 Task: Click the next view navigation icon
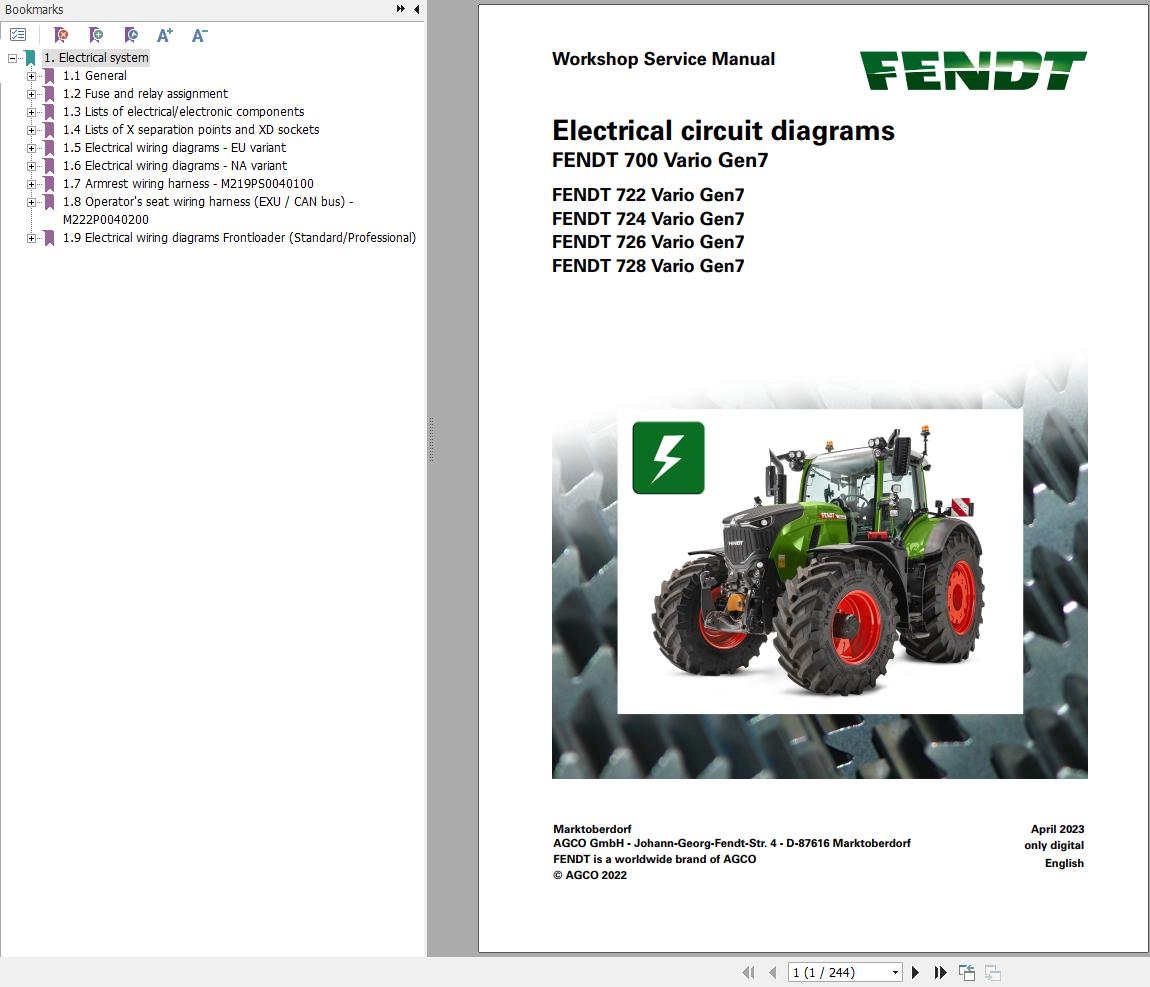(x=992, y=972)
